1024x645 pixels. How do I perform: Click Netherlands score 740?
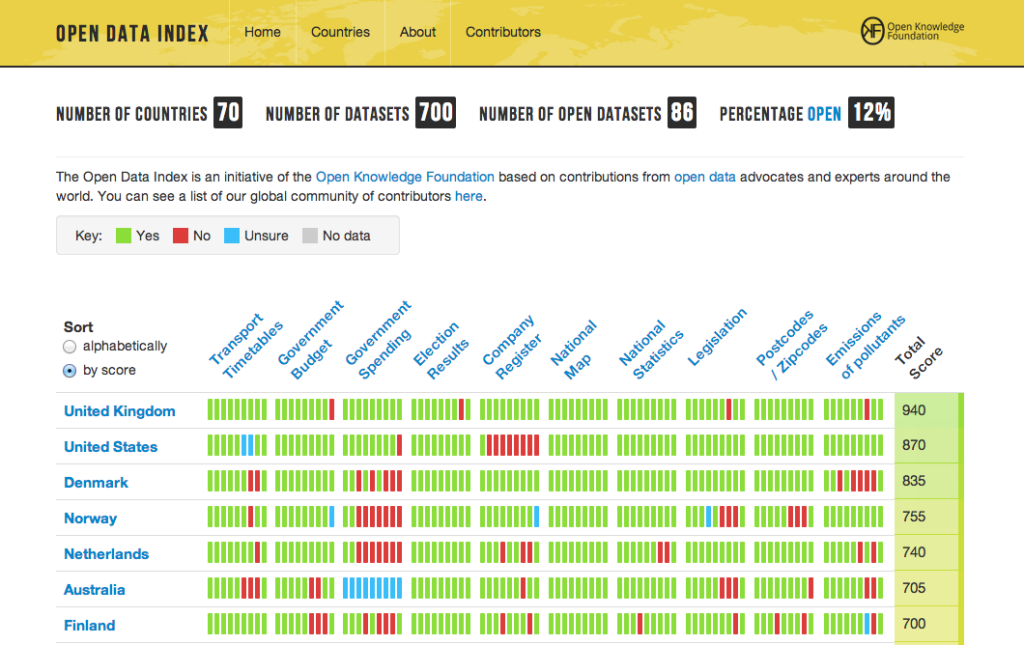point(914,552)
